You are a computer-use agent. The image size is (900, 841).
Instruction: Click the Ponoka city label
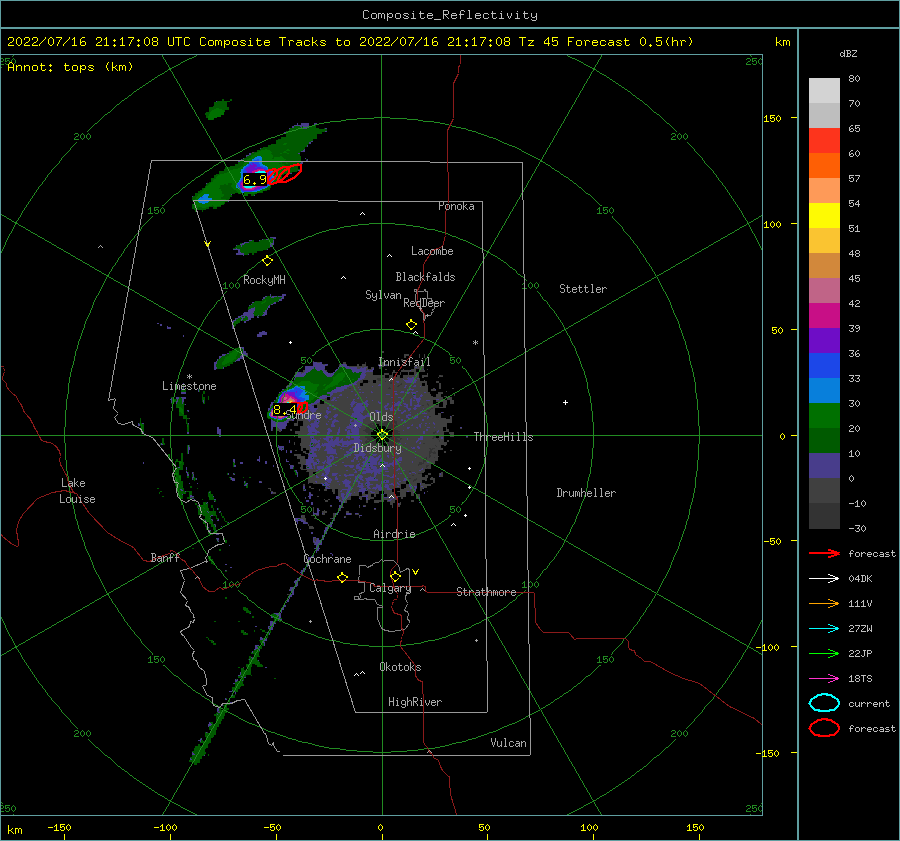tap(456, 206)
